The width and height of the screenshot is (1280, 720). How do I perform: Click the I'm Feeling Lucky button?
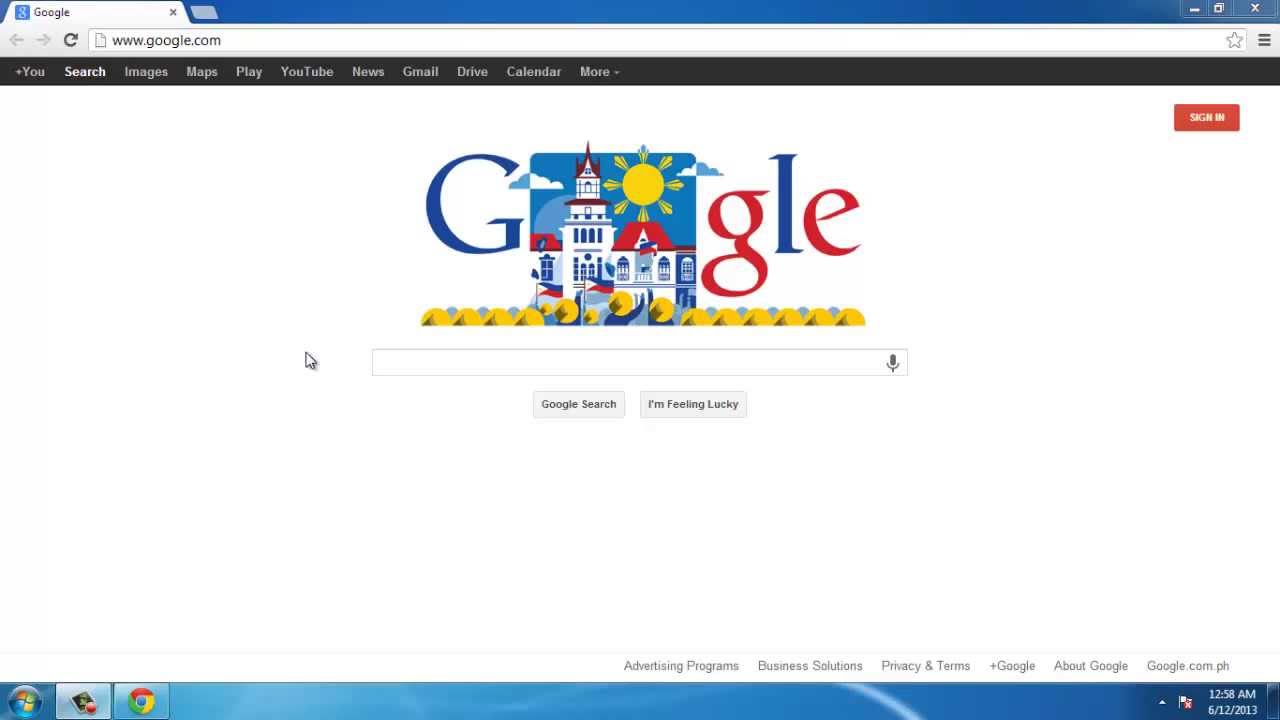pyautogui.click(x=693, y=404)
